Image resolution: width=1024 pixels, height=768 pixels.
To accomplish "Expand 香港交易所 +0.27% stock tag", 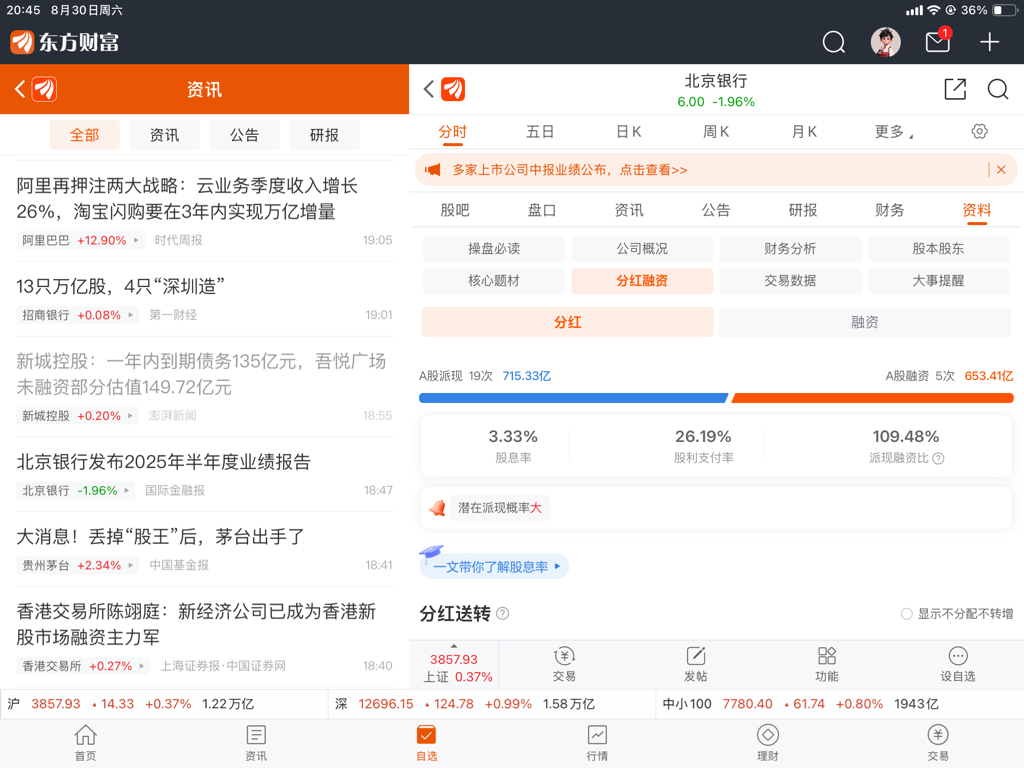I will click(x=83, y=666).
